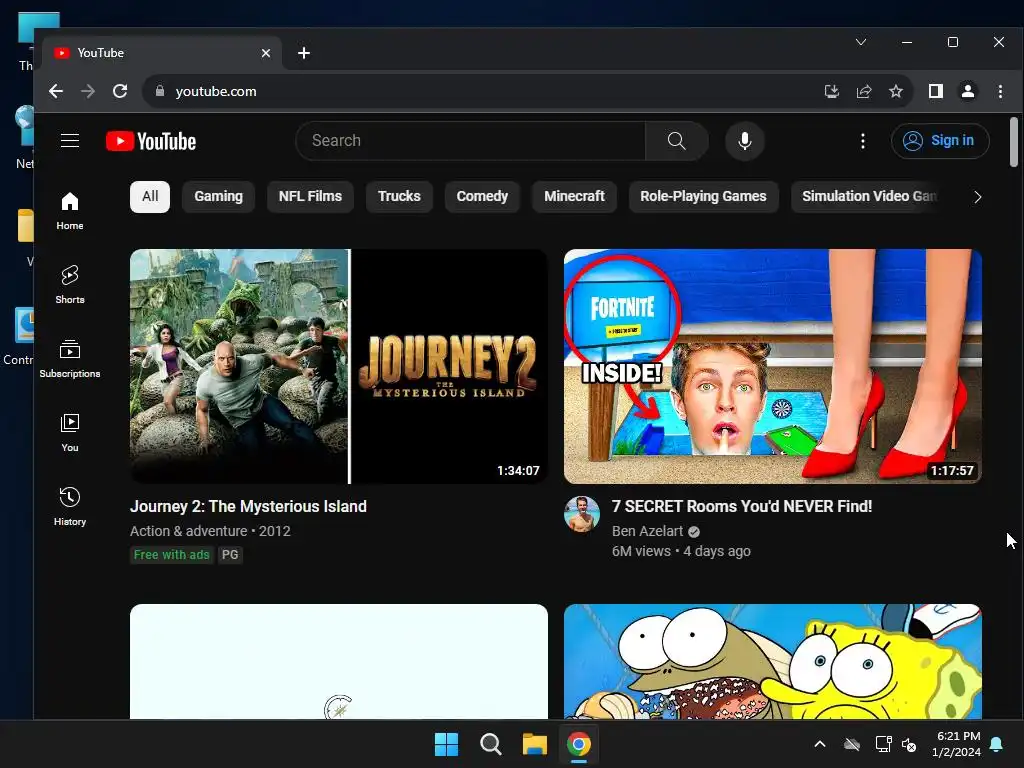Open the 7 SECRET Rooms video thumbnail
This screenshot has height=768, width=1024.
773,366
